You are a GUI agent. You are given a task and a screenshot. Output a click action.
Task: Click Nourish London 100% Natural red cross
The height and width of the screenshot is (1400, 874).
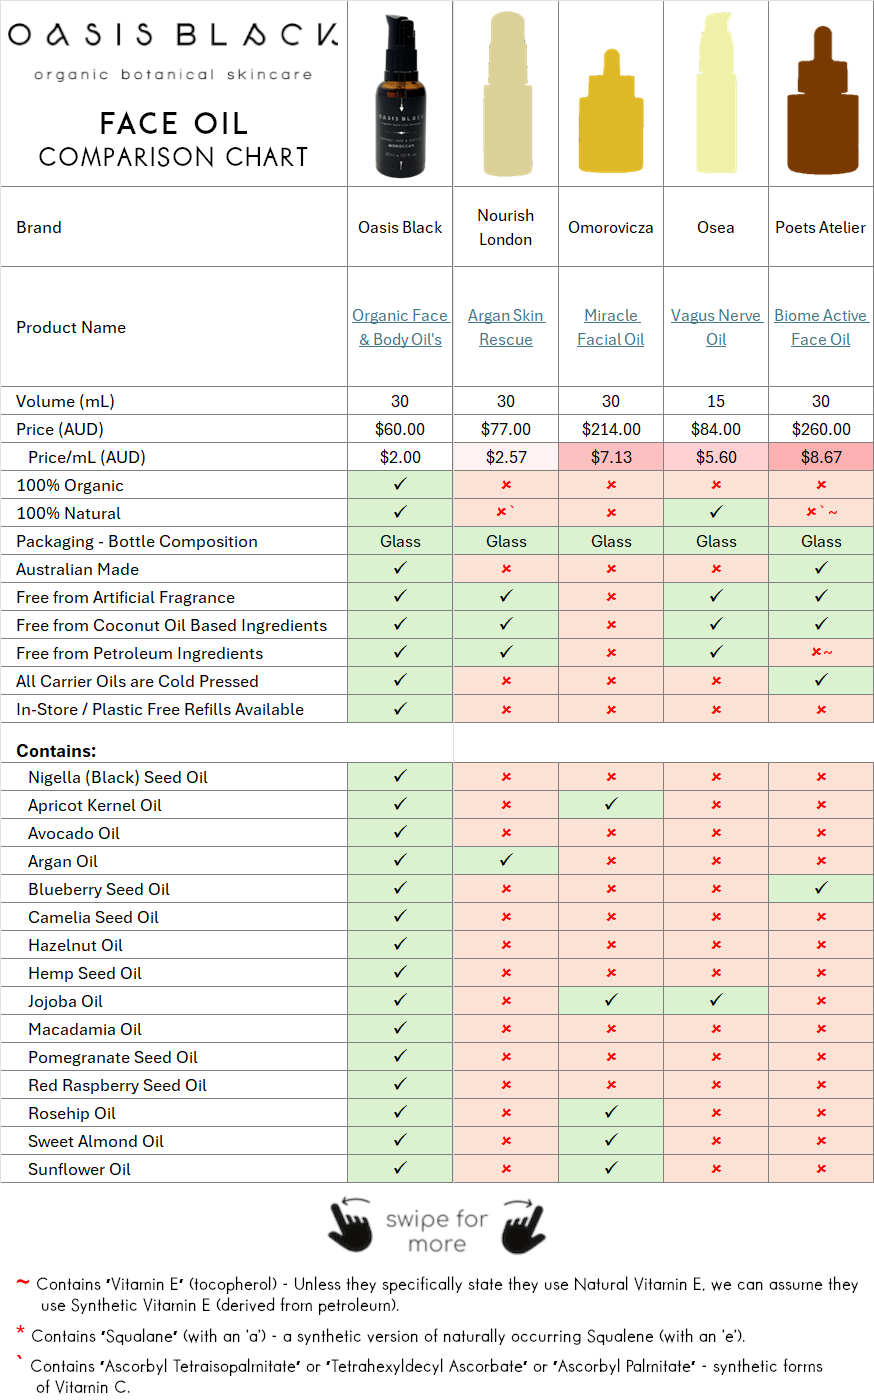[502, 512]
